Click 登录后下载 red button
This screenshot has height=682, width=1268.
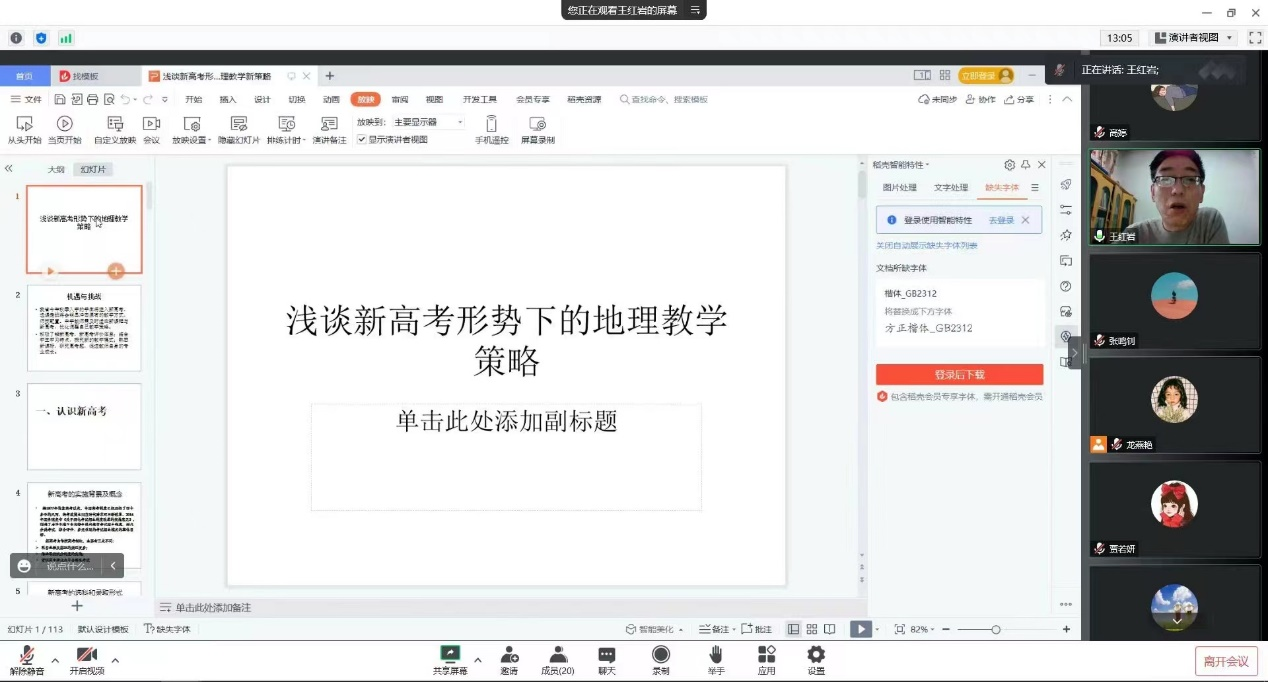[x=959, y=374]
